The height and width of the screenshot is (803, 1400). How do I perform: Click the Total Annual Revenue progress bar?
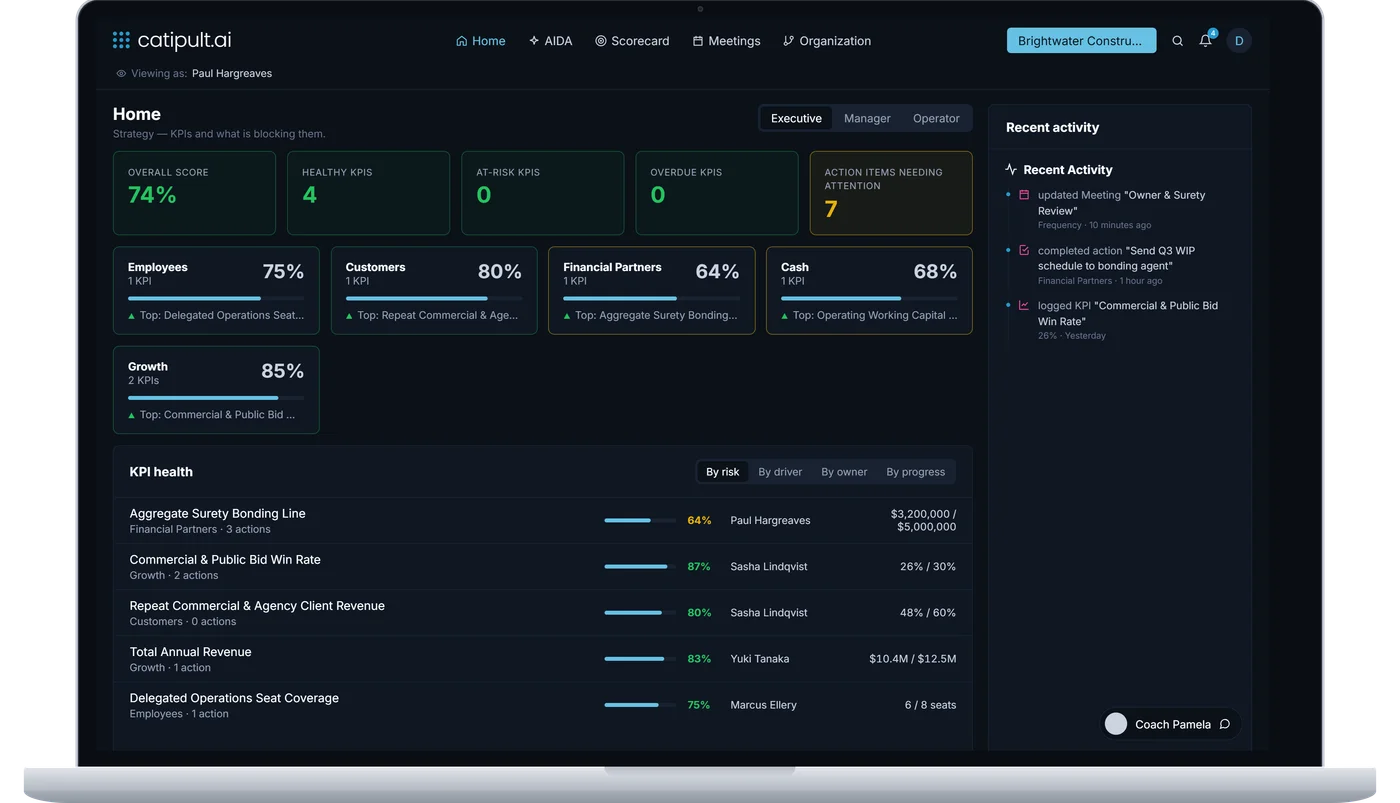(x=640, y=659)
